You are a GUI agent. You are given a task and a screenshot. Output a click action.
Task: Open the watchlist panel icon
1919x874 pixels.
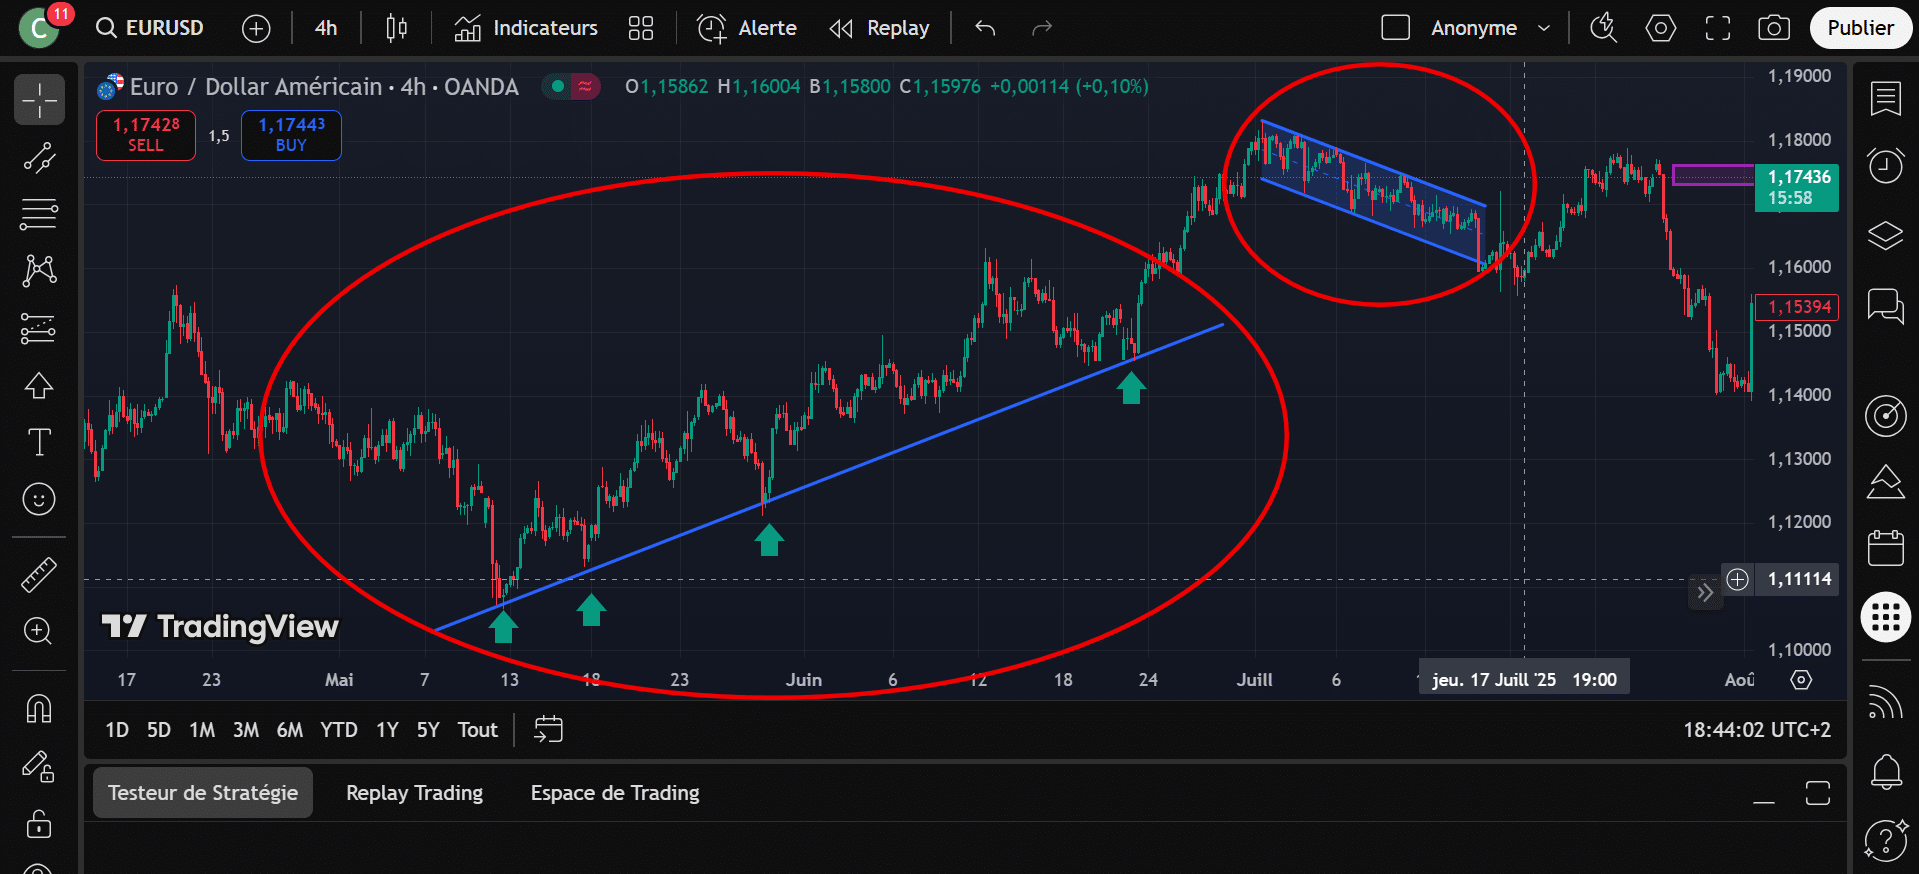(1885, 99)
